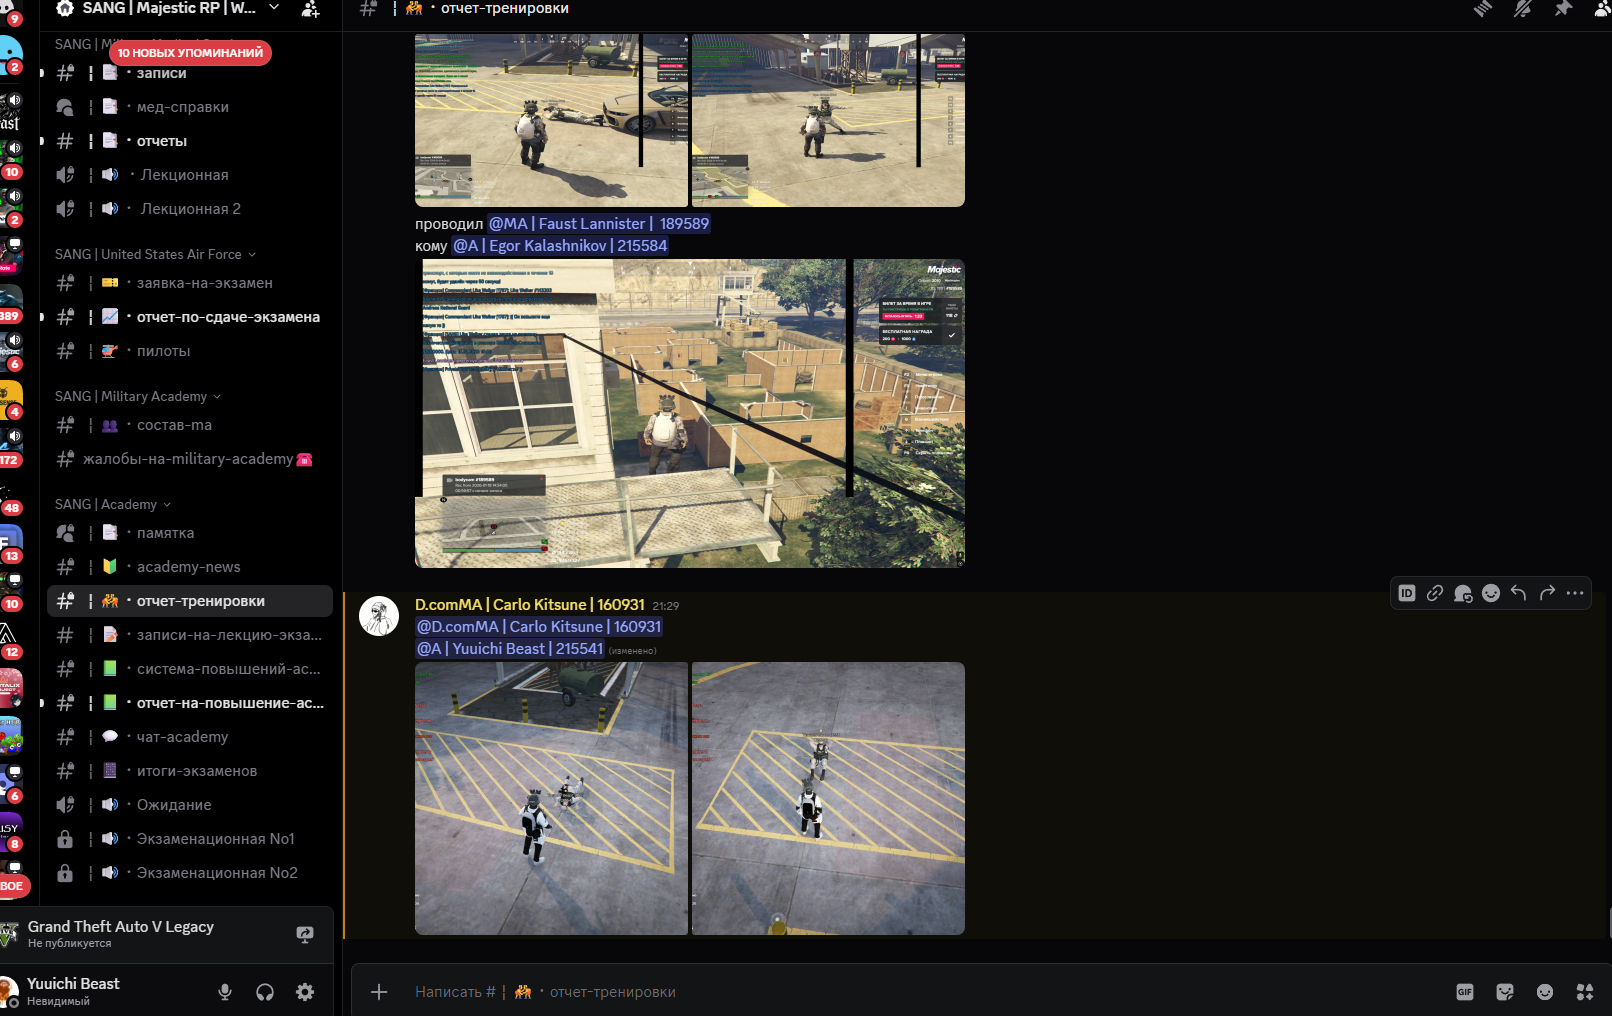Screen dimensions: 1612x1016
Task: Collapse SANG | Military Academy category
Action: tap(138, 396)
